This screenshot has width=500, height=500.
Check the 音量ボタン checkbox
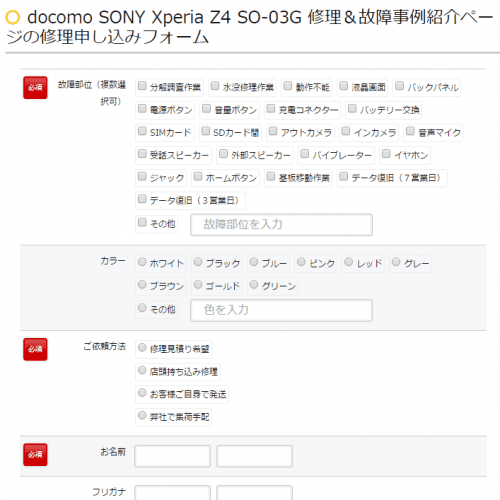207,109
